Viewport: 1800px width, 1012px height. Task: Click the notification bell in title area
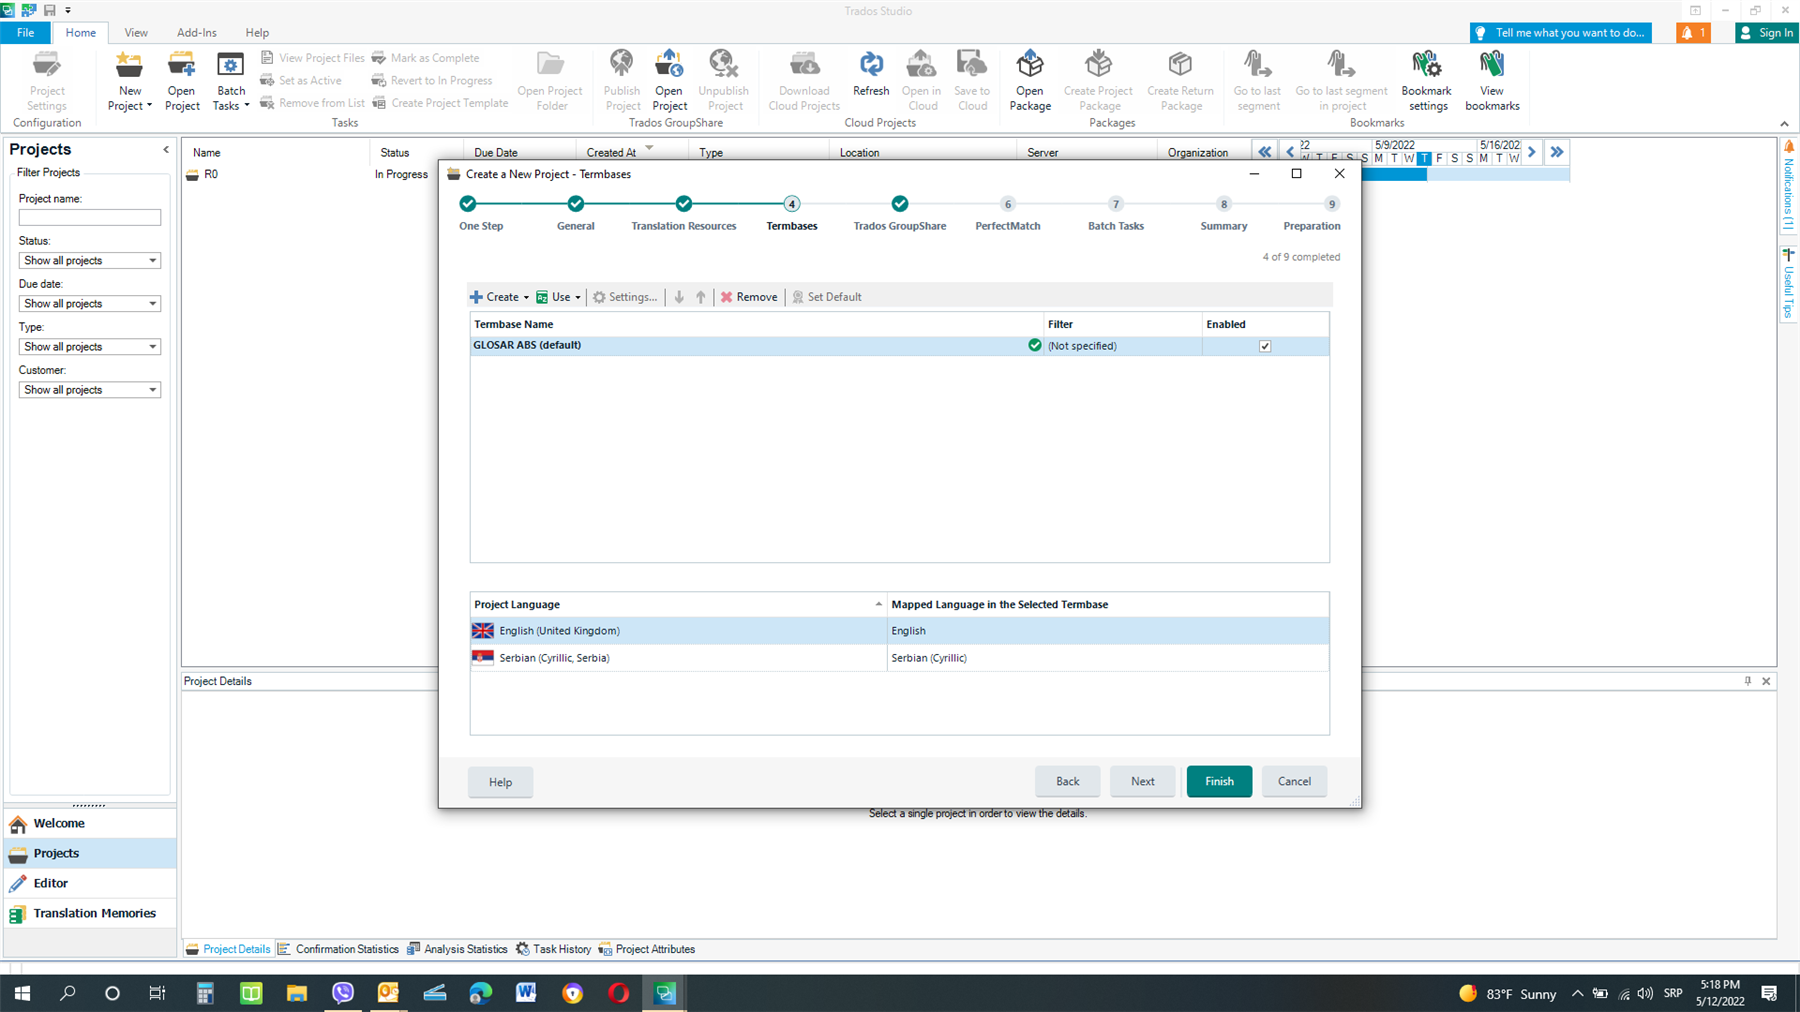click(x=1693, y=33)
